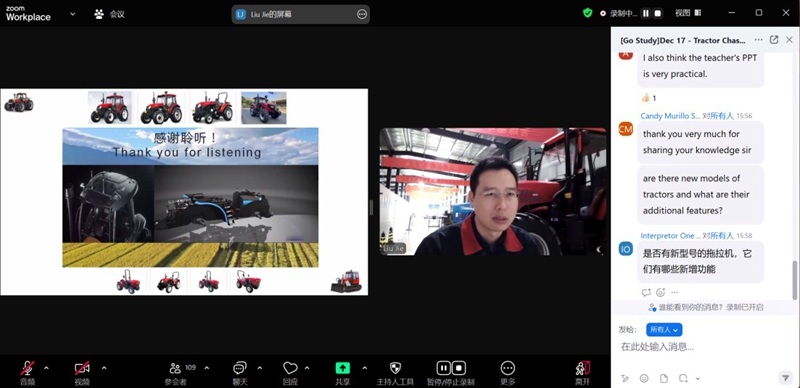Screen dimensions: 800x388
Task: Open the More options ellipsis
Action: pyautogui.click(x=508, y=368)
